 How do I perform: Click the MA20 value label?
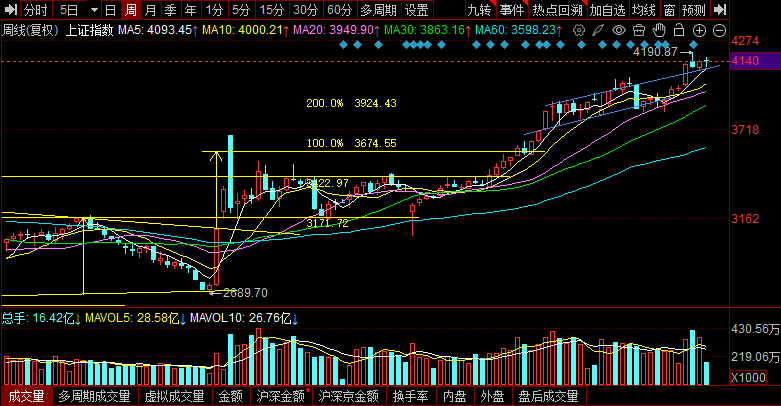click(x=336, y=30)
